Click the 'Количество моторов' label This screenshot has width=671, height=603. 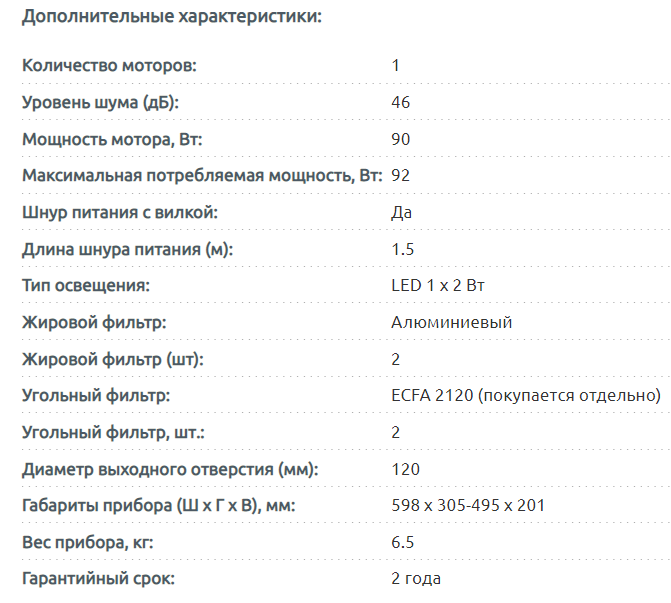[110, 66]
